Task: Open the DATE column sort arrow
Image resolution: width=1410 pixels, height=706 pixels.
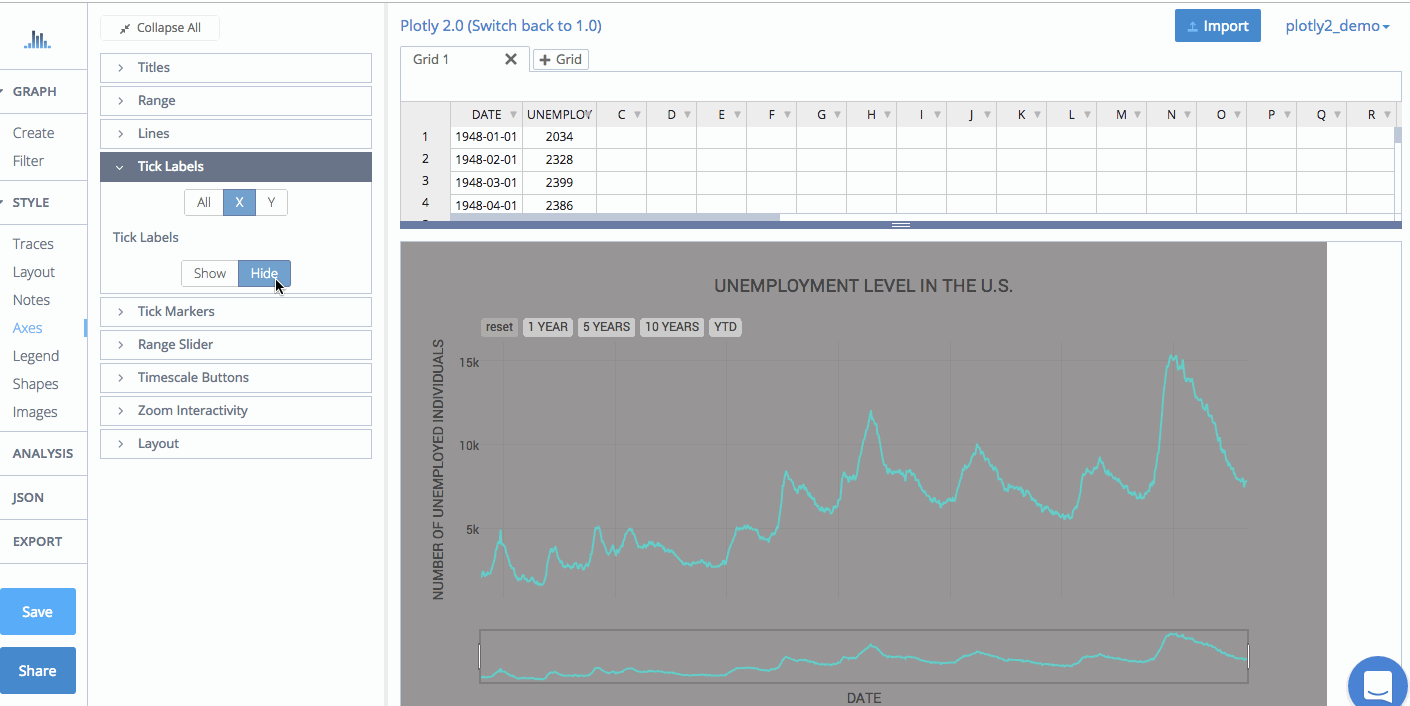Action: tap(513, 115)
